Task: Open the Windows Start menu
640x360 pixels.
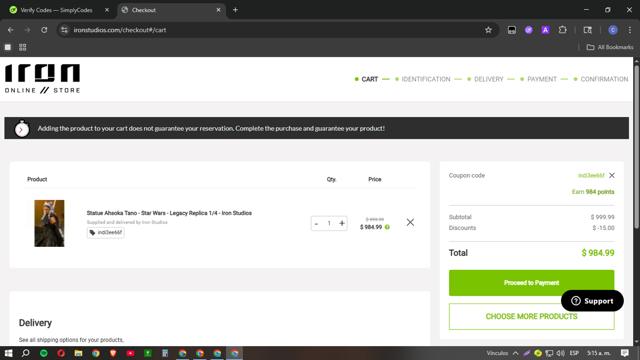Action: tap(8, 353)
